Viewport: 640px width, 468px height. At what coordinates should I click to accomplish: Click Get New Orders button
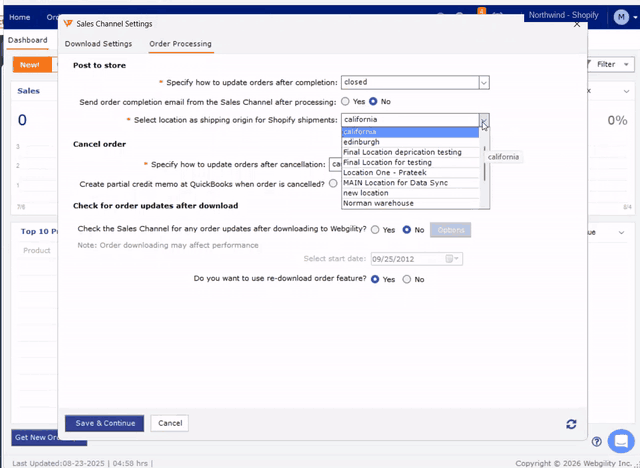[x=49, y=437]
